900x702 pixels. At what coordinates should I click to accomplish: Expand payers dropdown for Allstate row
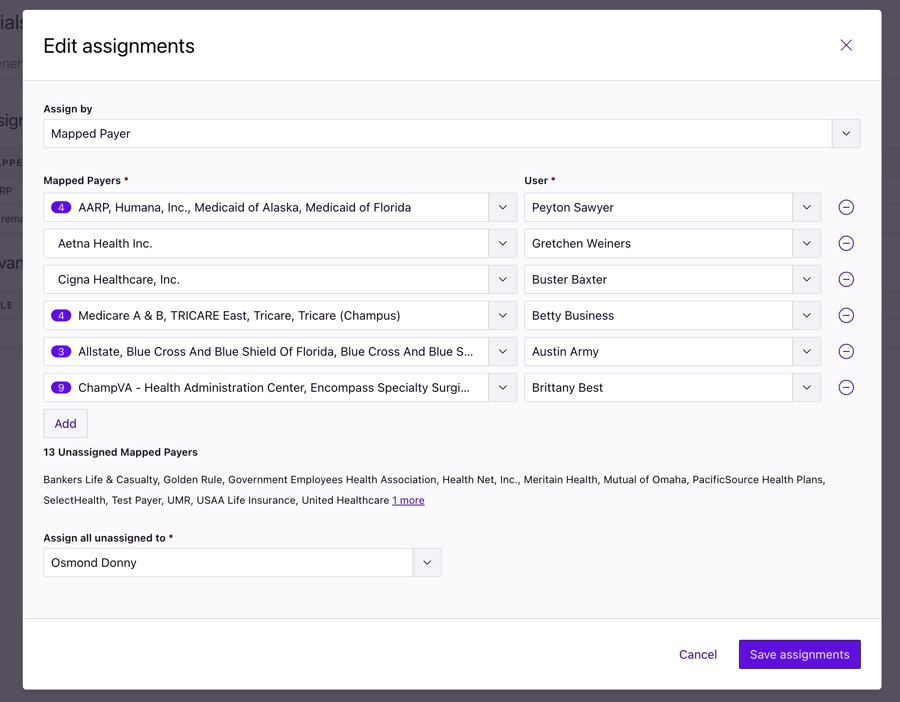coord(502,352)
